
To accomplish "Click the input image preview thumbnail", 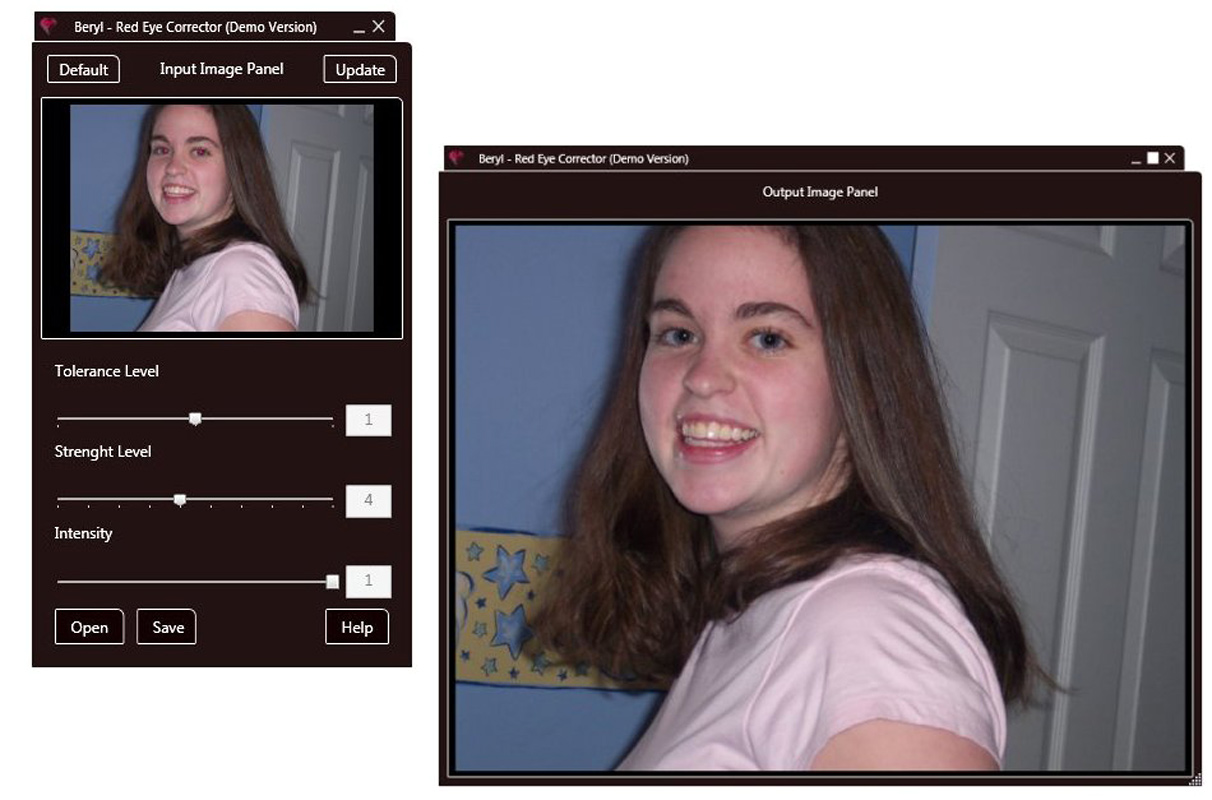I will pyautogui.click(x=222, y=218).
